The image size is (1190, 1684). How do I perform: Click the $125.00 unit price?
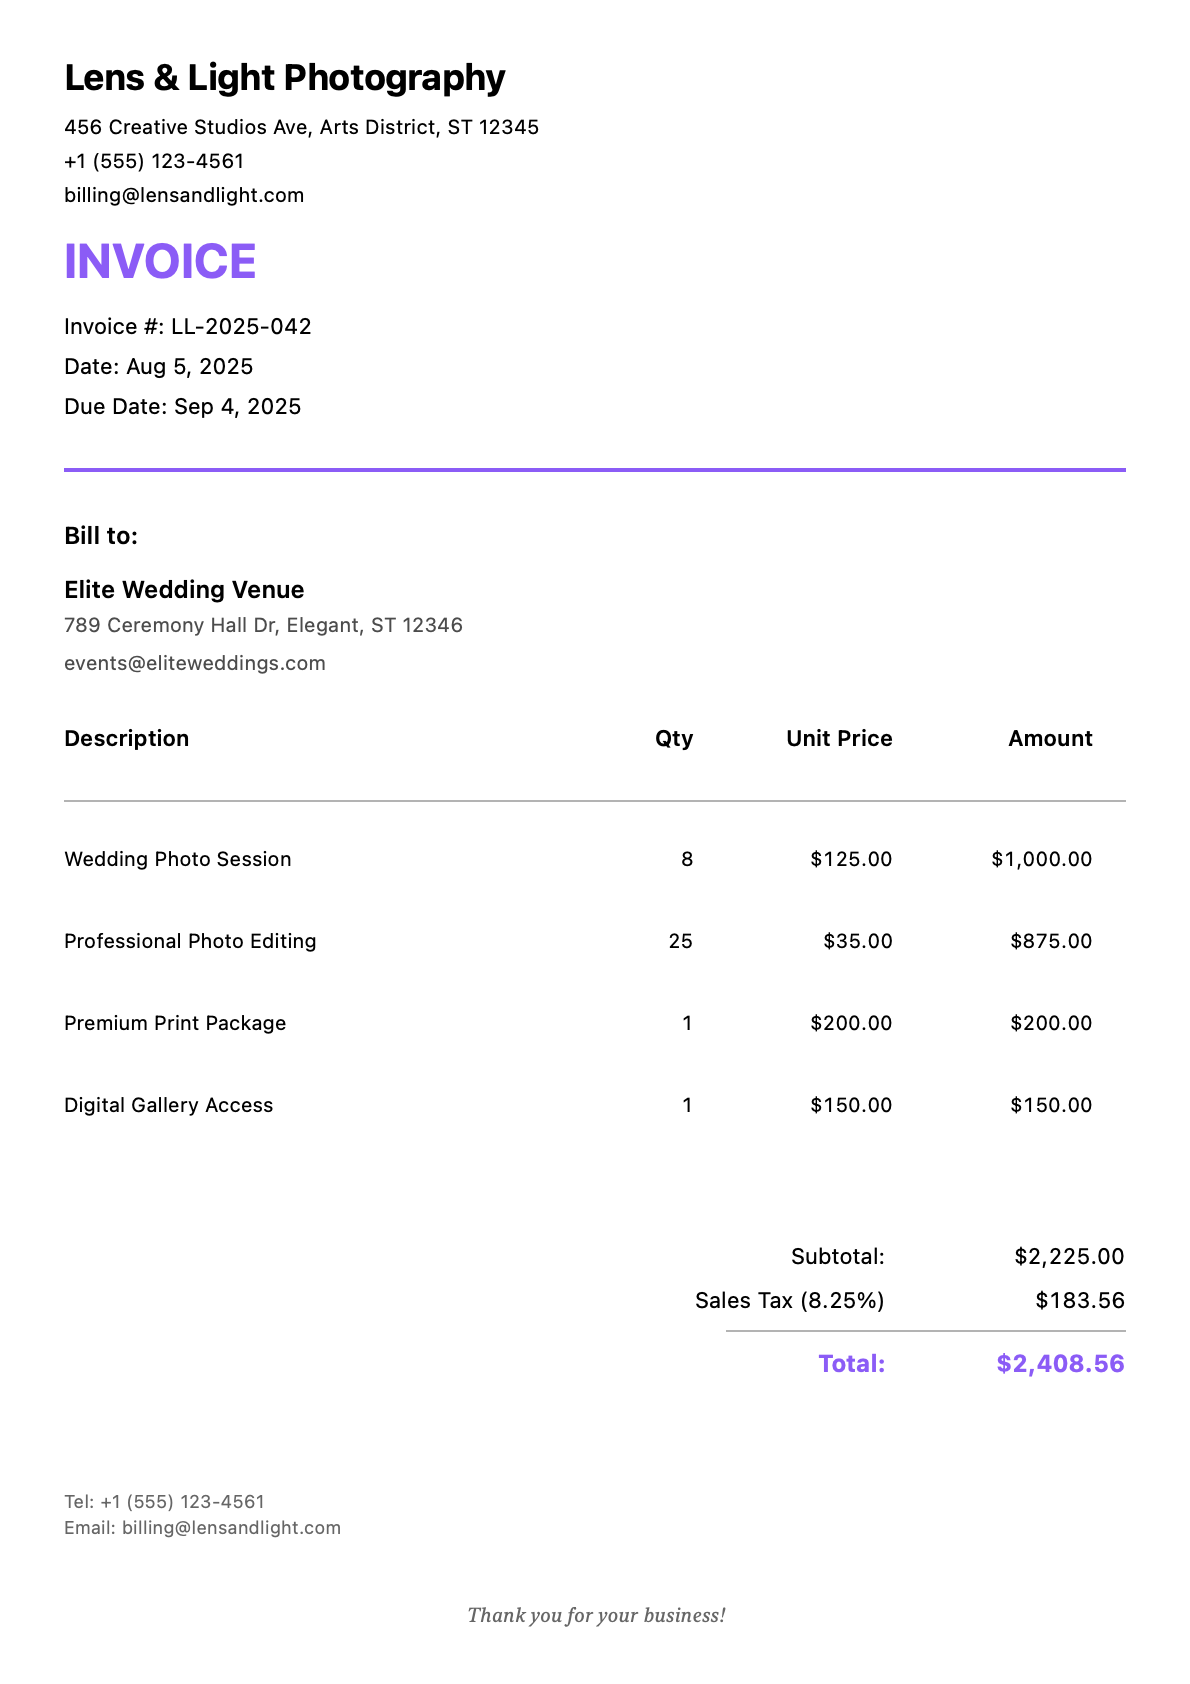[x=851, y=859]
